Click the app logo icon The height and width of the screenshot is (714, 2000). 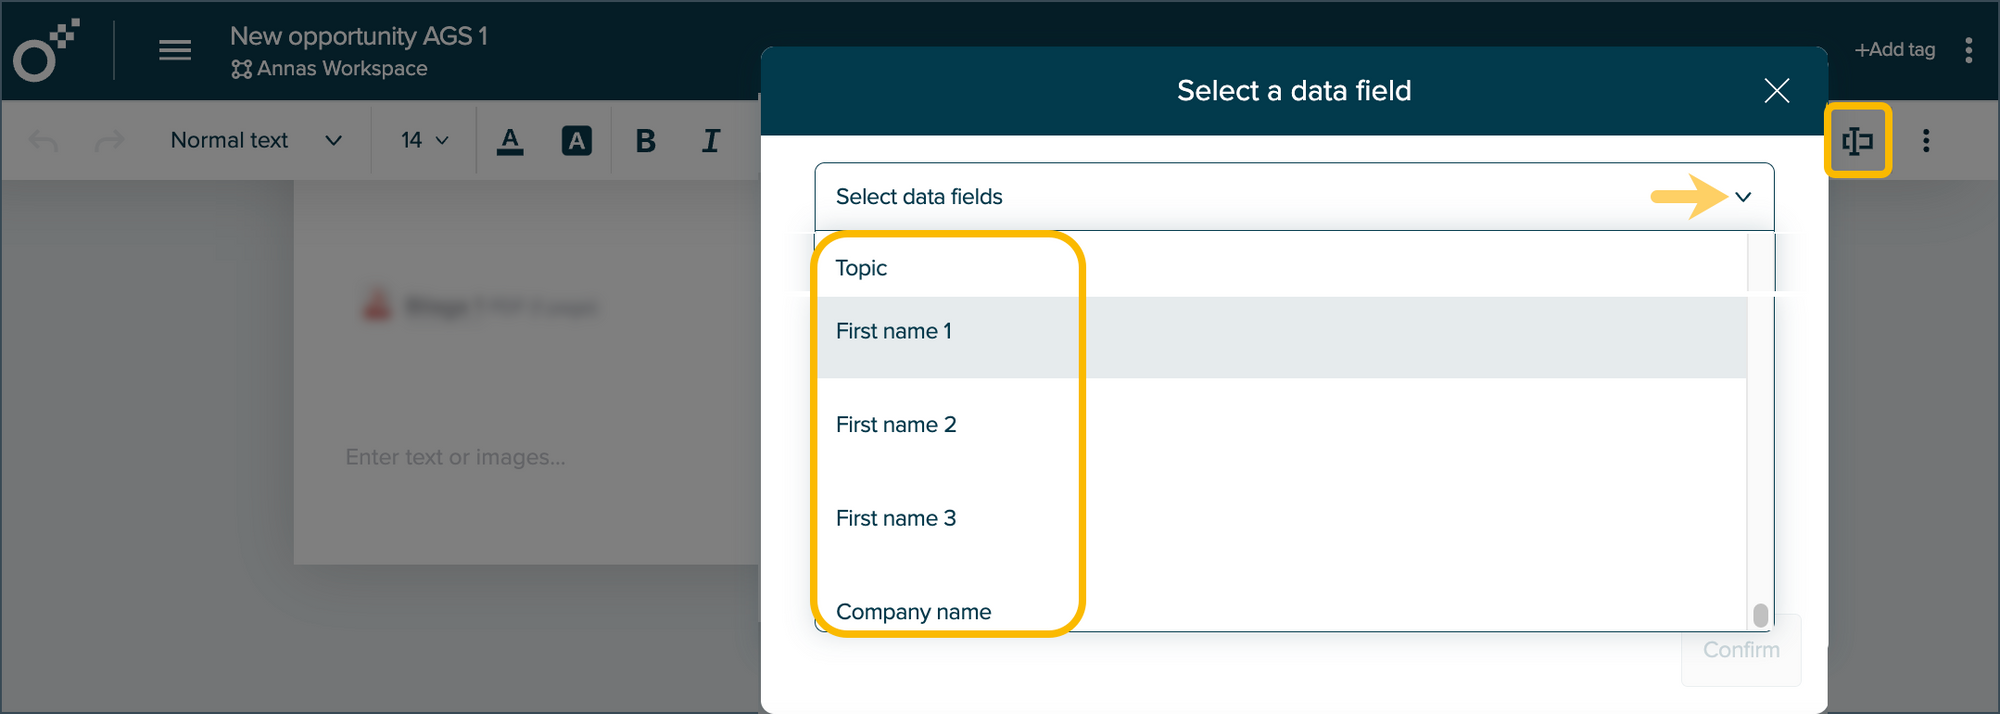pyautogui.click(x=46, y=50)
